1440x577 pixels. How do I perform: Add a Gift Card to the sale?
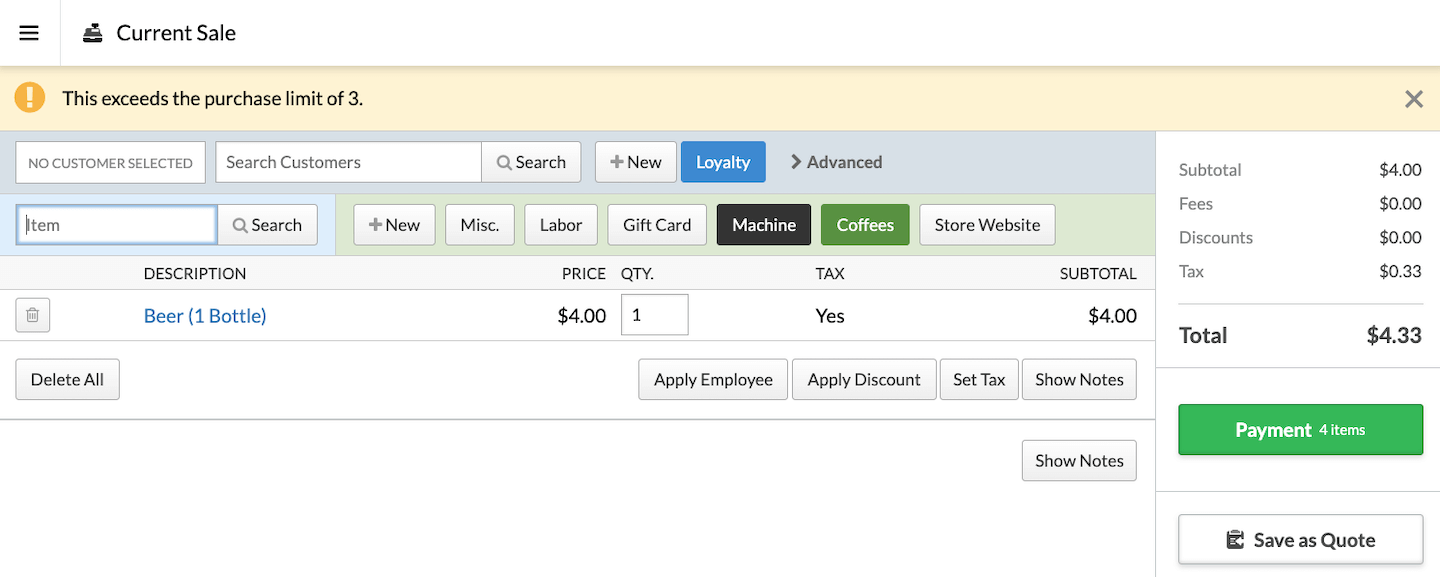click(x=657, y=225)
